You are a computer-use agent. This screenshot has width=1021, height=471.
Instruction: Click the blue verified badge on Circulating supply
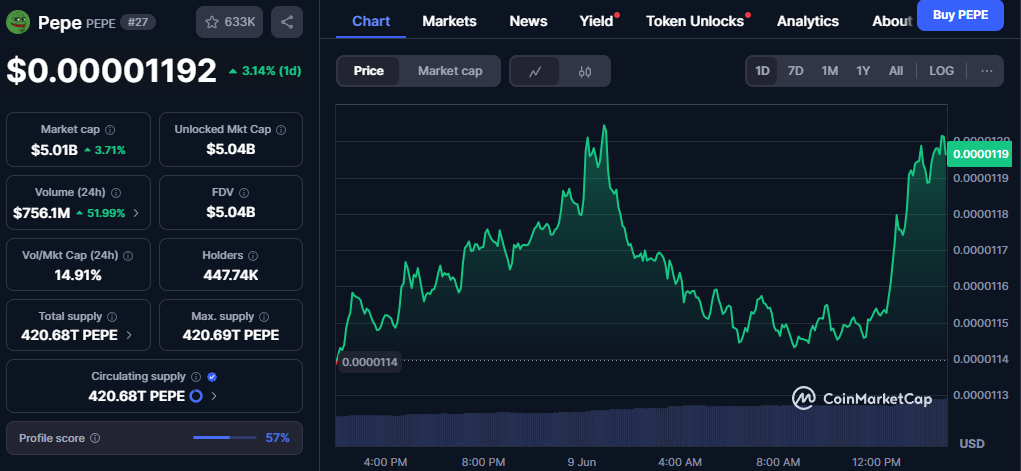[x=212, y=377]
